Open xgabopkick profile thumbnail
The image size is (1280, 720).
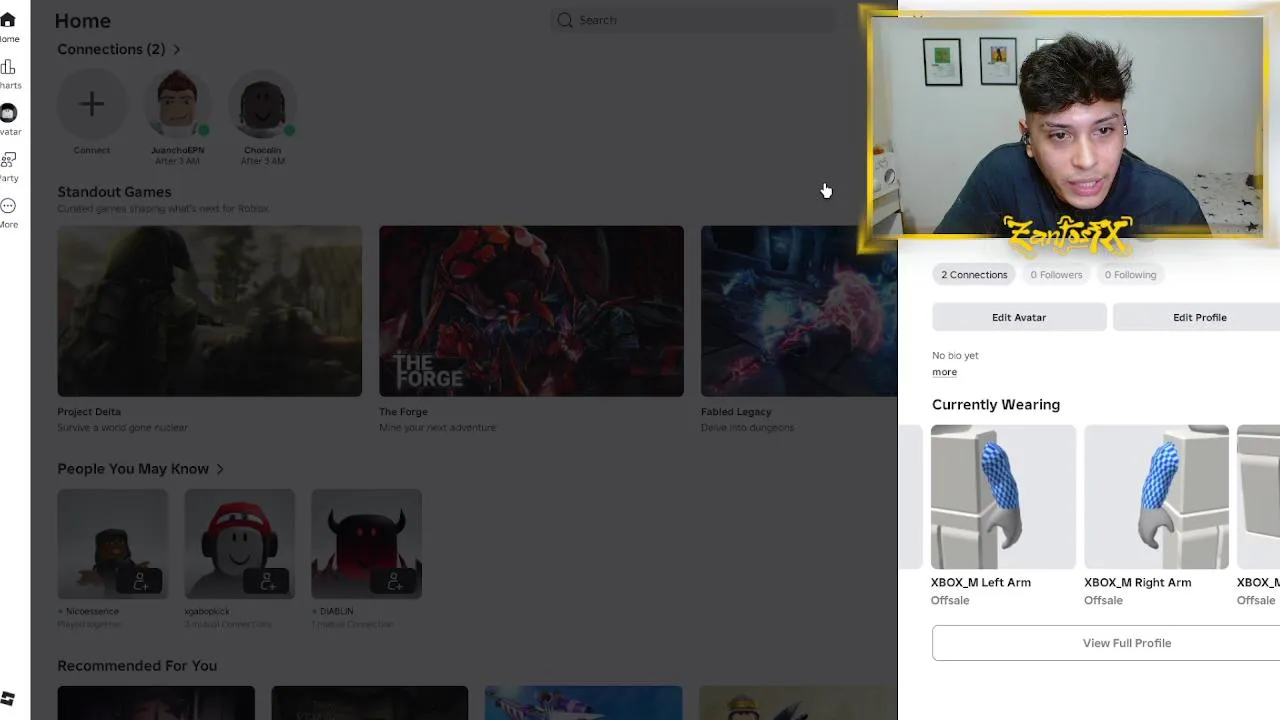[239, 544]
